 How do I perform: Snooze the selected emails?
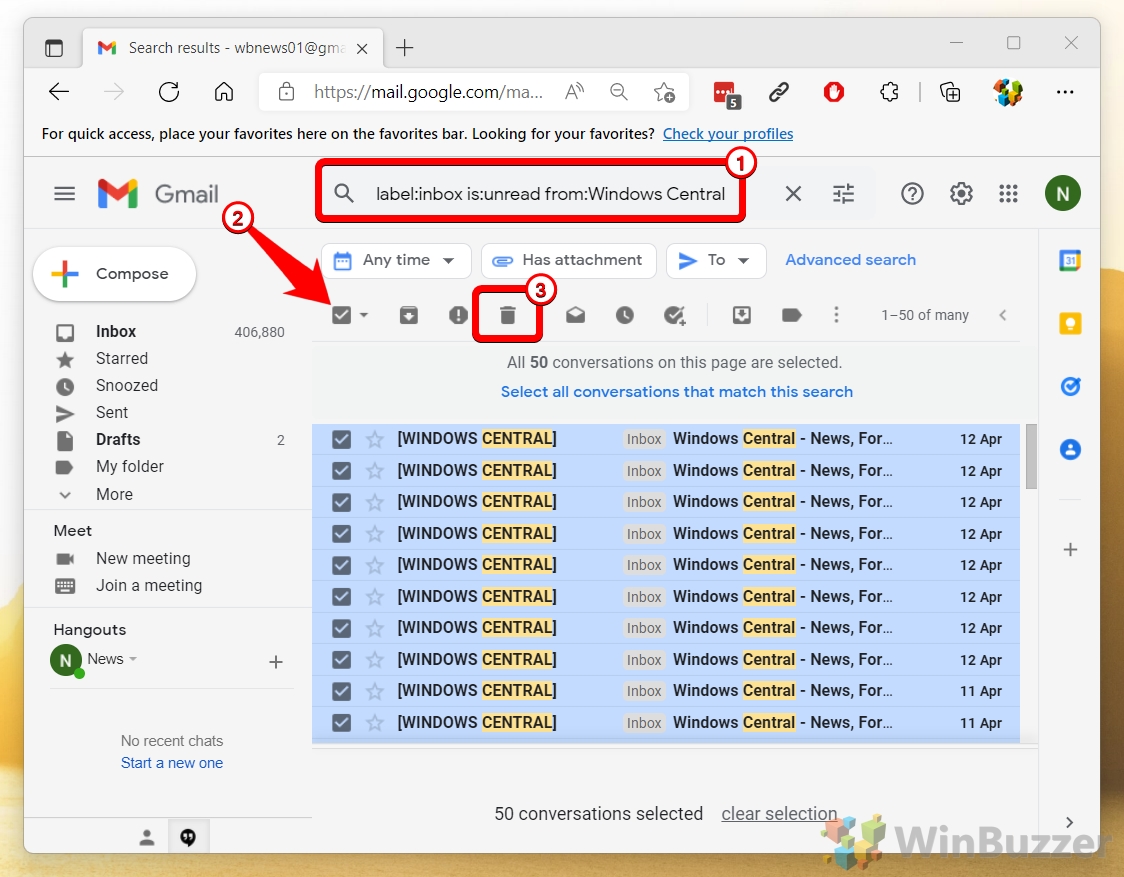(624, 314)
